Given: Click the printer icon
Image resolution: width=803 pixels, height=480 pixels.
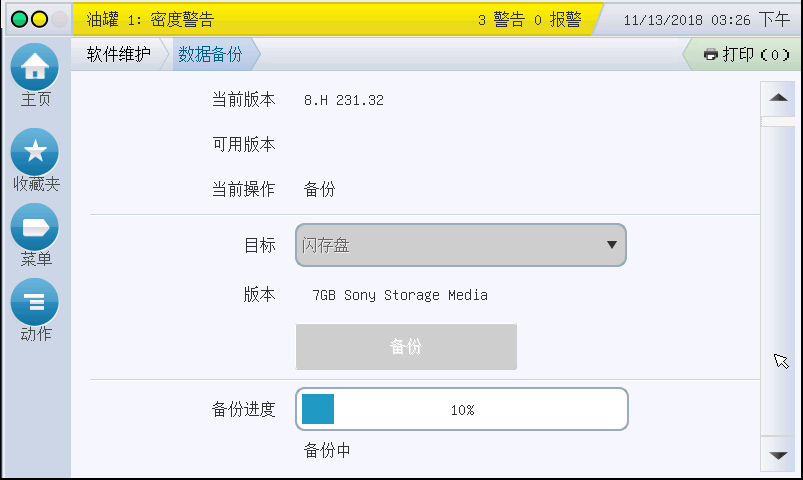Looking at the screenshot, I should (710, 54).
